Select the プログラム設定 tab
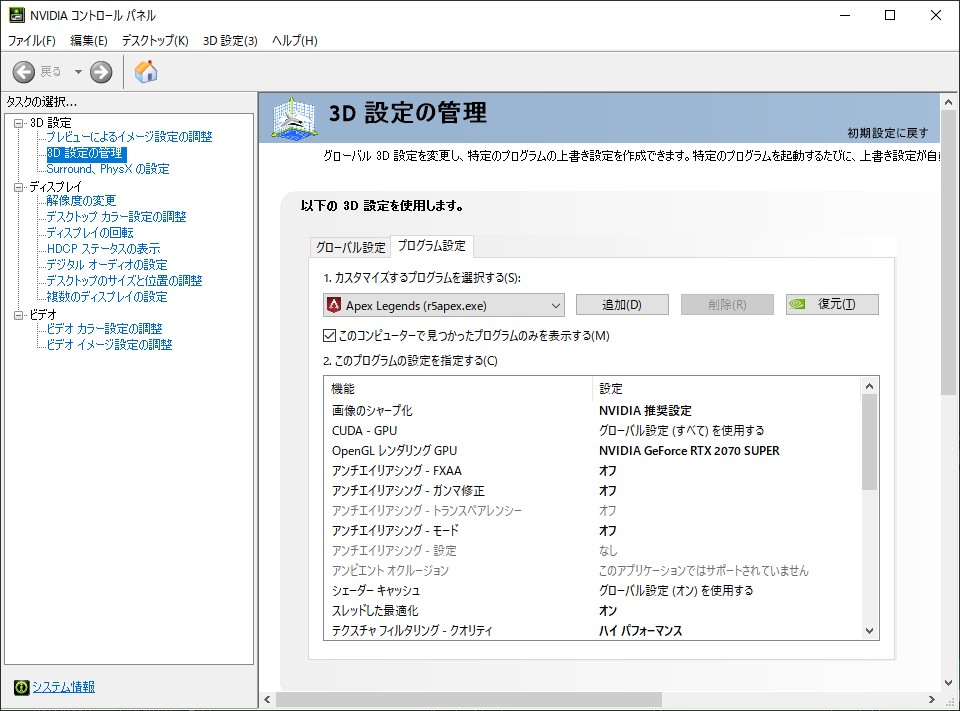Viewport: 960px width, 711px height. pyautogui.click(x=432, y=246)
